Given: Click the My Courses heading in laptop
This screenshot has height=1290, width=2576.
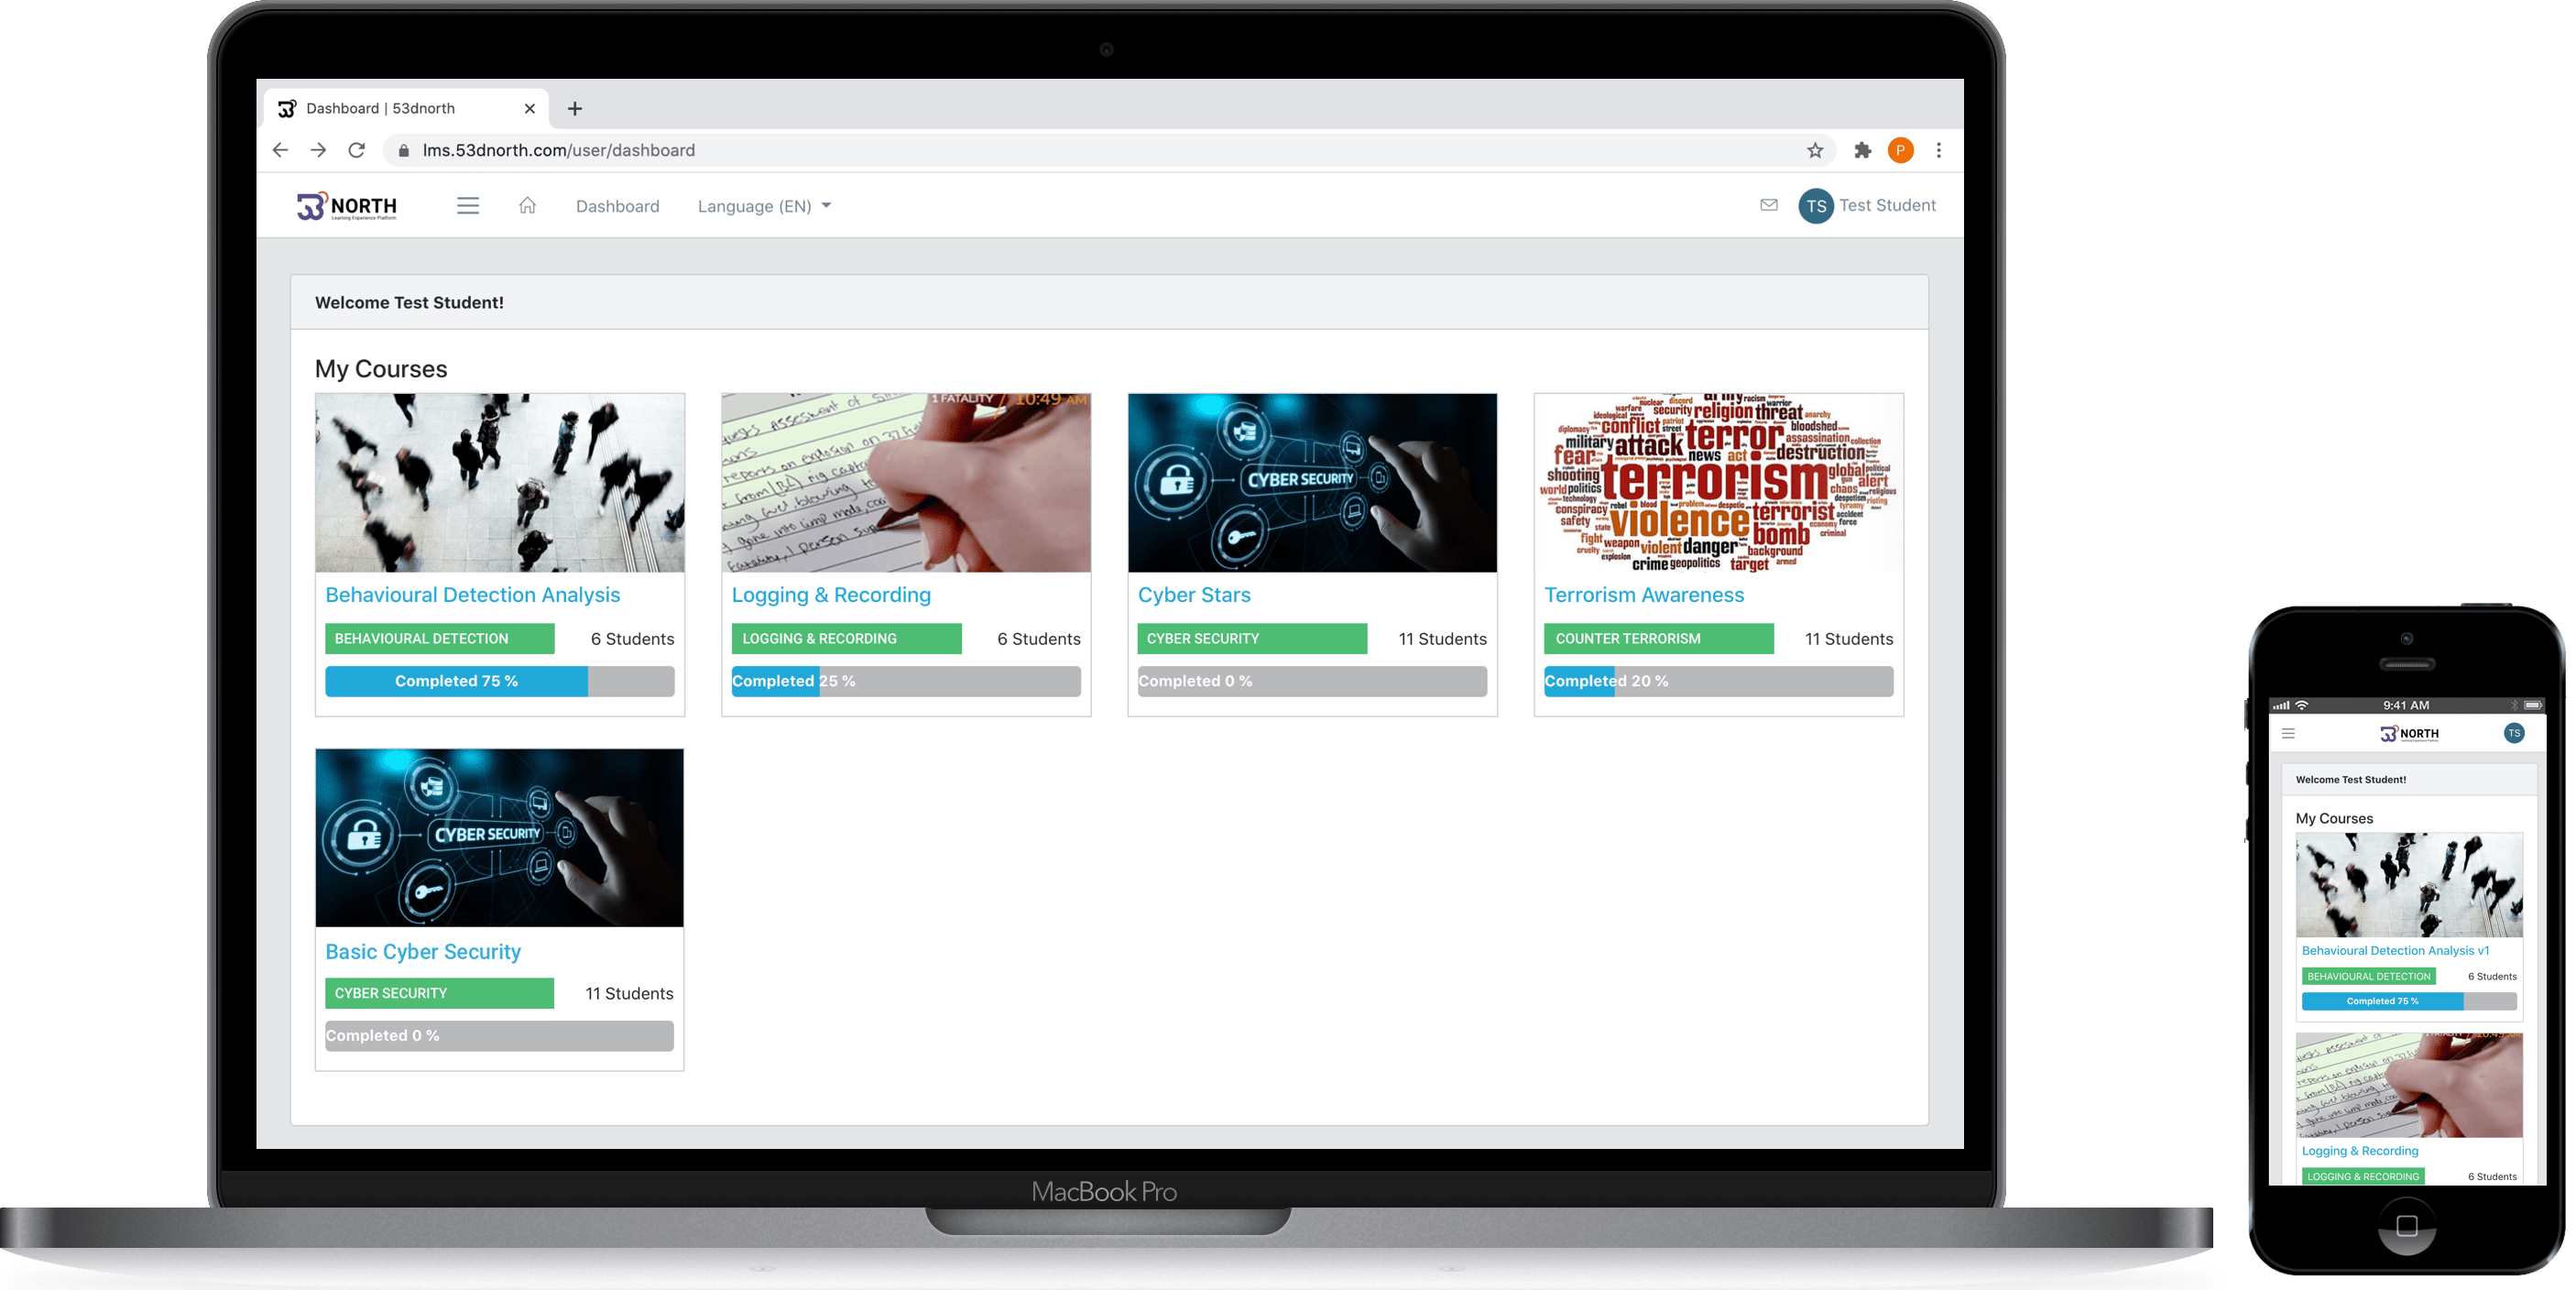Looking at the screenshot, I should (x=381, y=369).
